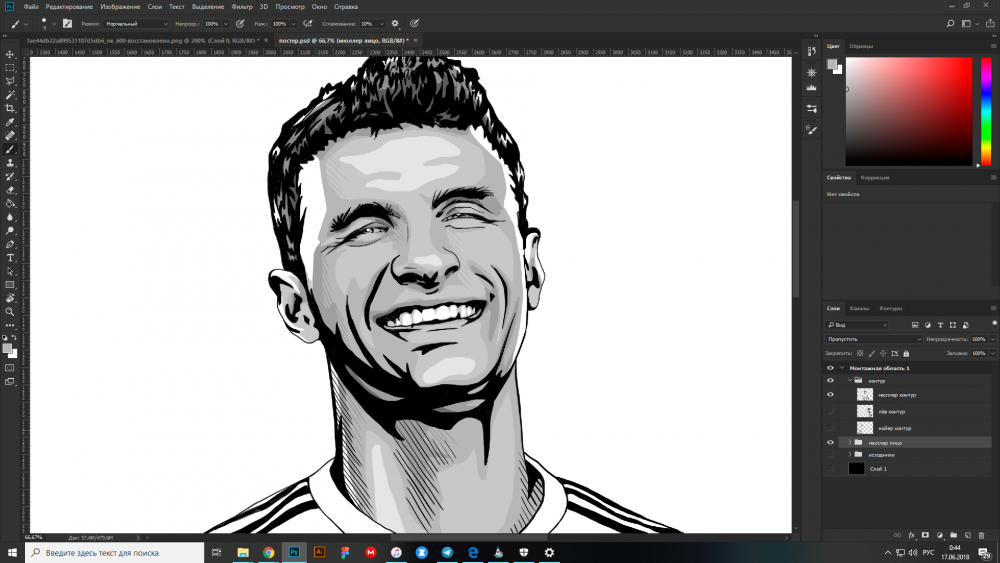Select the Crop tool
This screenshot has width=1000, height=563.
coord(10,108)
